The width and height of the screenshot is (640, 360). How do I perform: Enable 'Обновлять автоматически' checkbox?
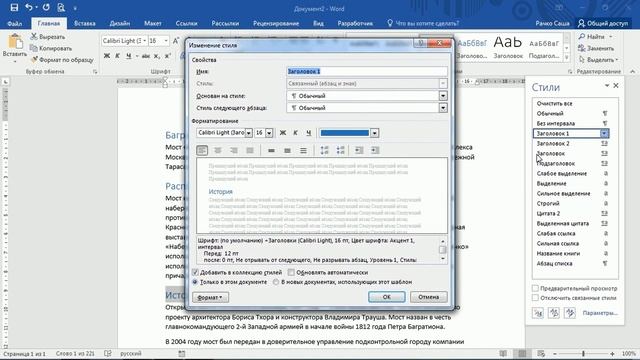click(291, 272)
